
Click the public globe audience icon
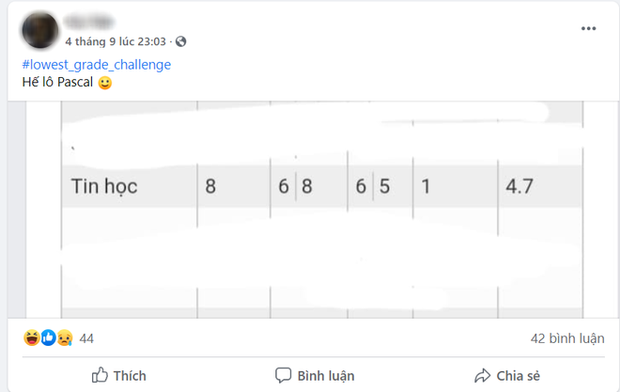tap(181, 42)
